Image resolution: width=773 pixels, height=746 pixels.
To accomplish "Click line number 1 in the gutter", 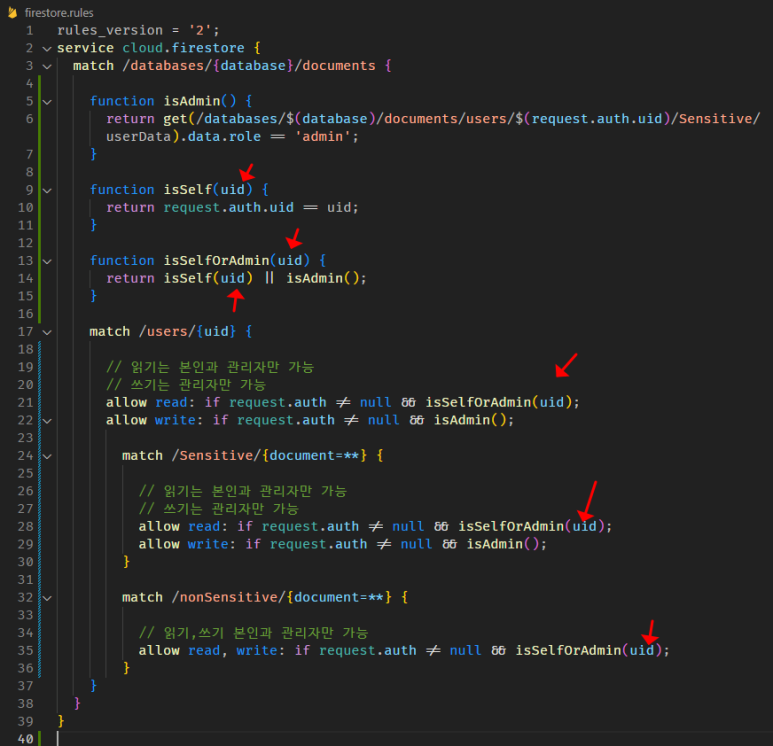I will coord(30,31).
